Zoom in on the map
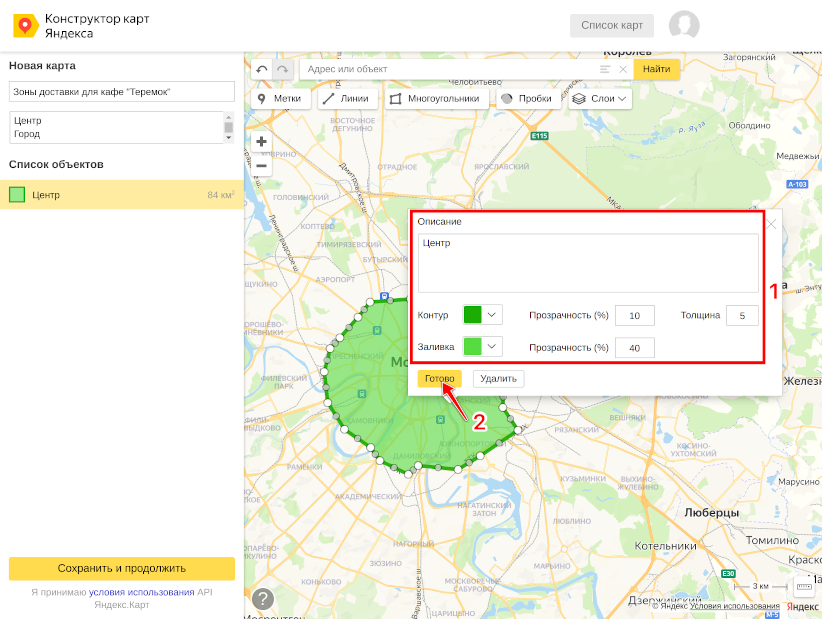822x619 pixels. coord(261,142)
